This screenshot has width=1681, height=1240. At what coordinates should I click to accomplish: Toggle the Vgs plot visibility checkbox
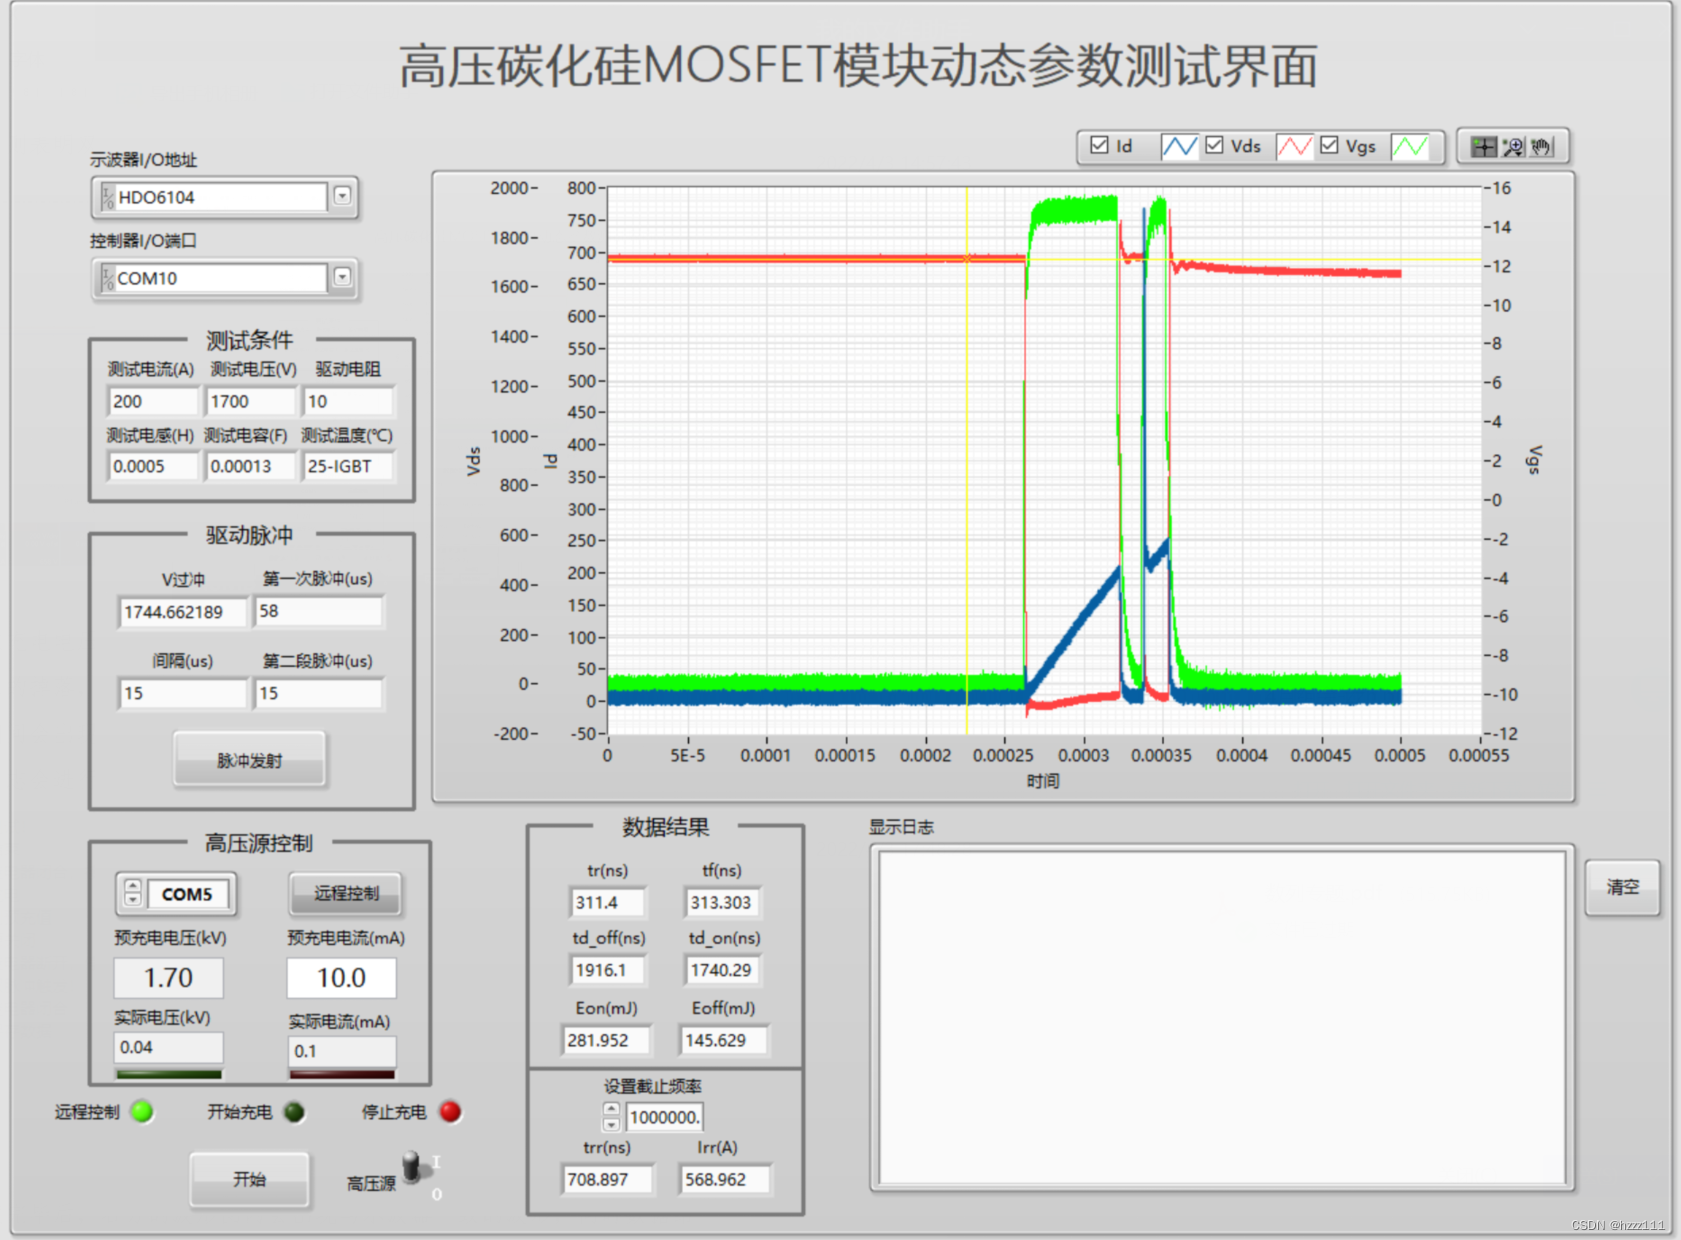(1329, 145)
